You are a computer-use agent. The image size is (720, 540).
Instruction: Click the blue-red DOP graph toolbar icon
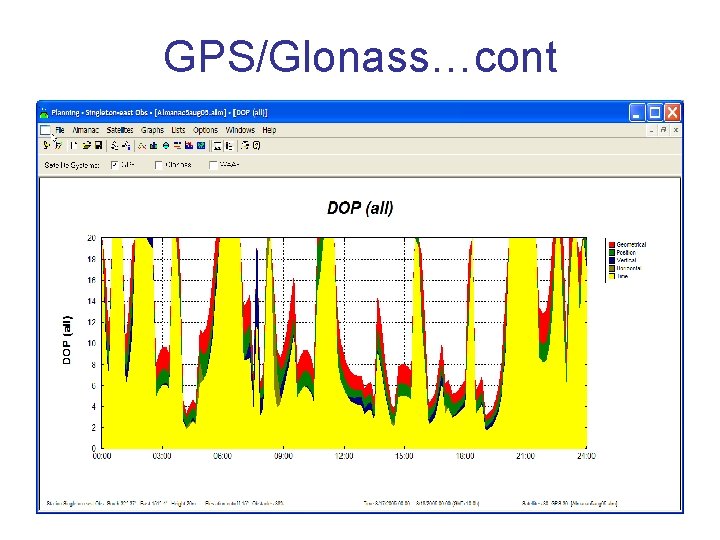point(189,146)
